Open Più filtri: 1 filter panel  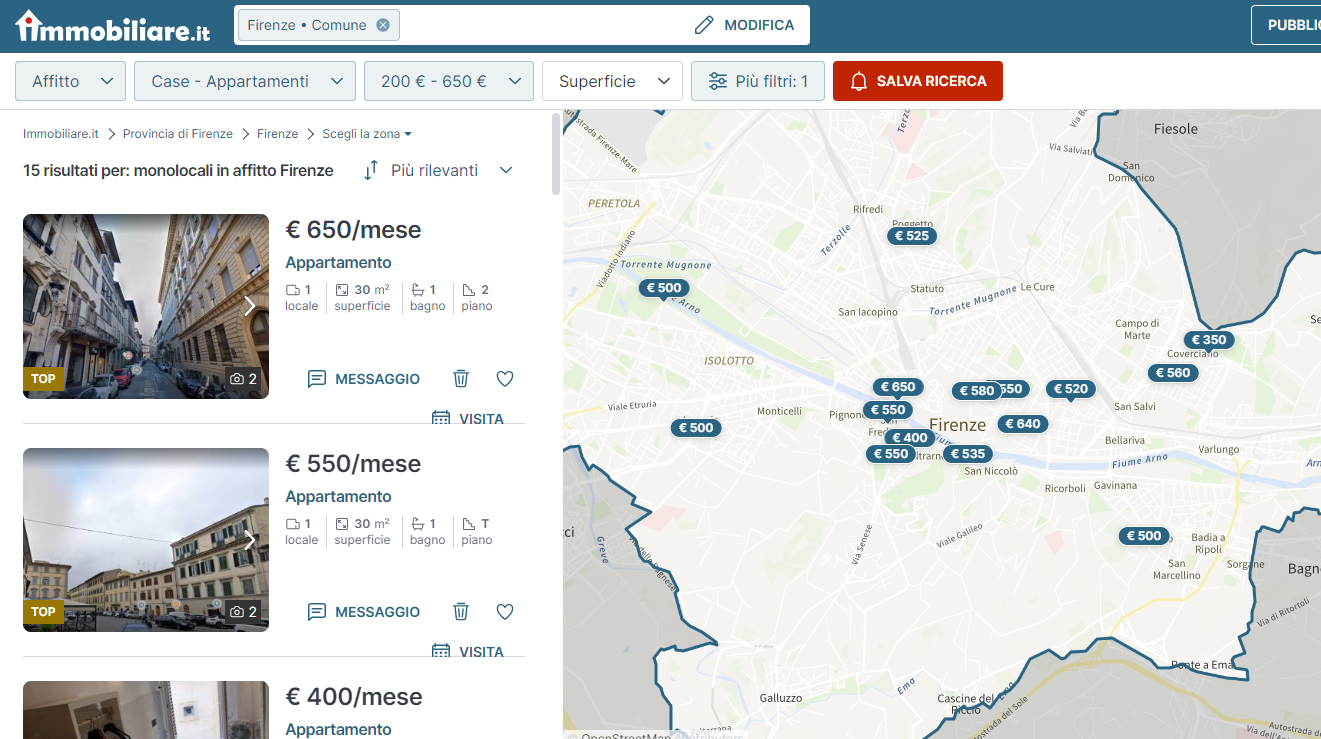coord(757,81)
